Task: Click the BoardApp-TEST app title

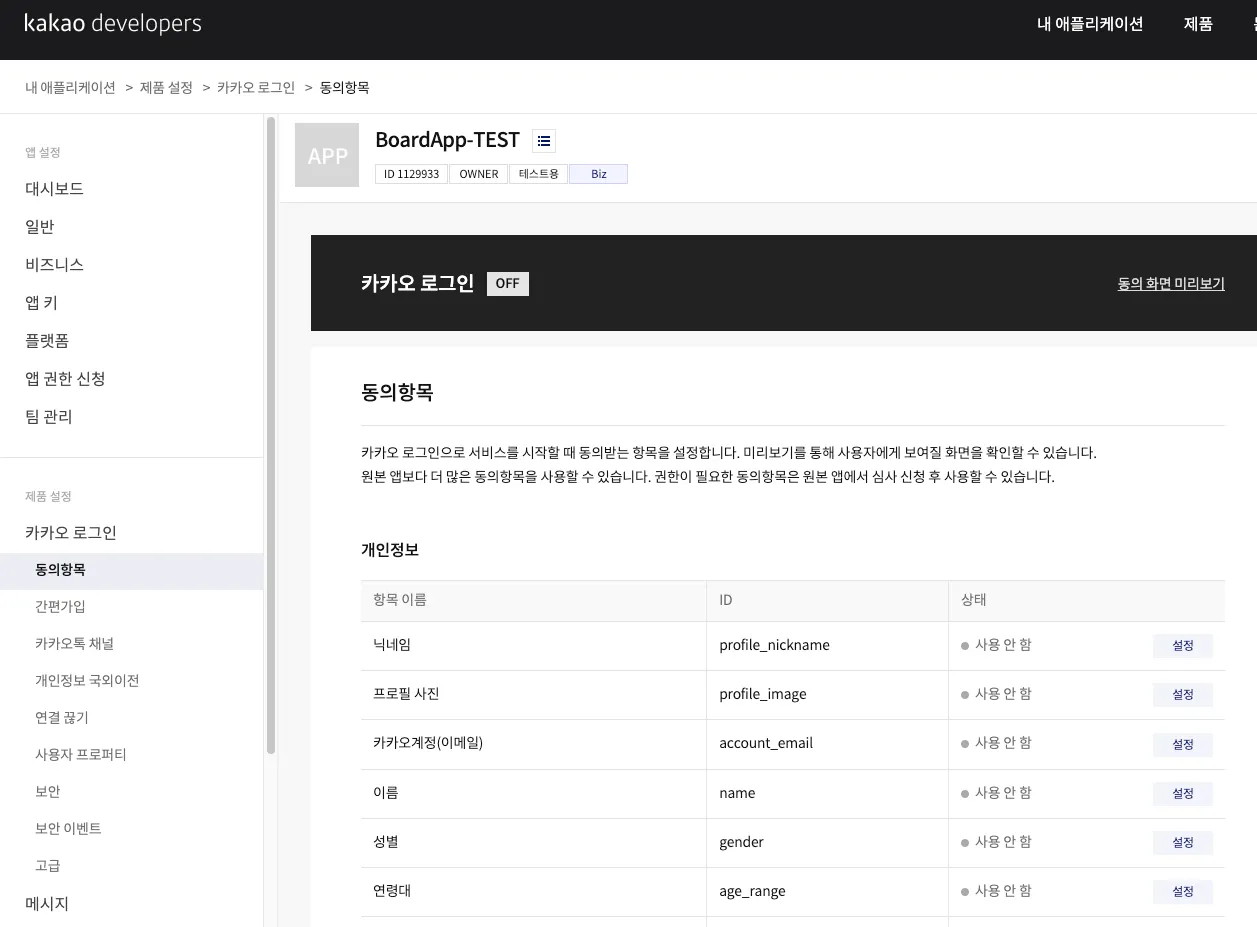Action: (448, 140)
